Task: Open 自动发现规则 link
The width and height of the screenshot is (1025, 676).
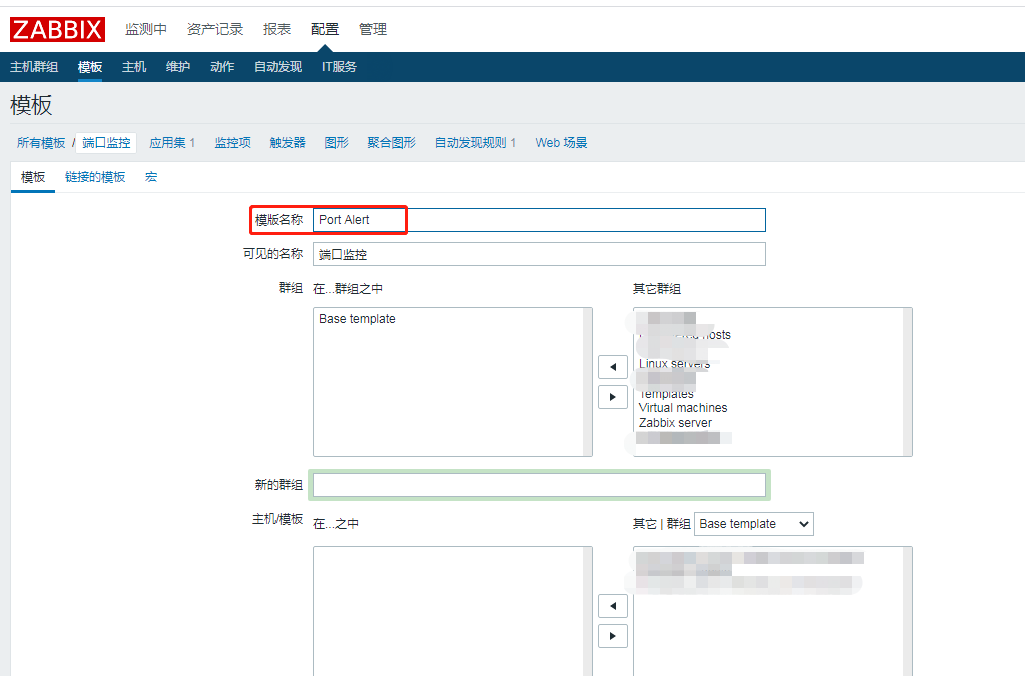Action: pos(475,143)
